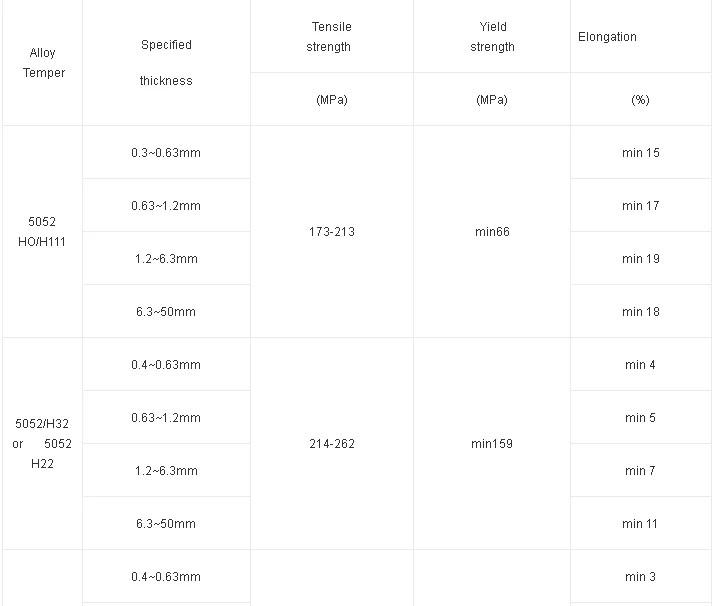Click the min66 yield strength value
Screen dimensions: 713x606
coord(492,232)
